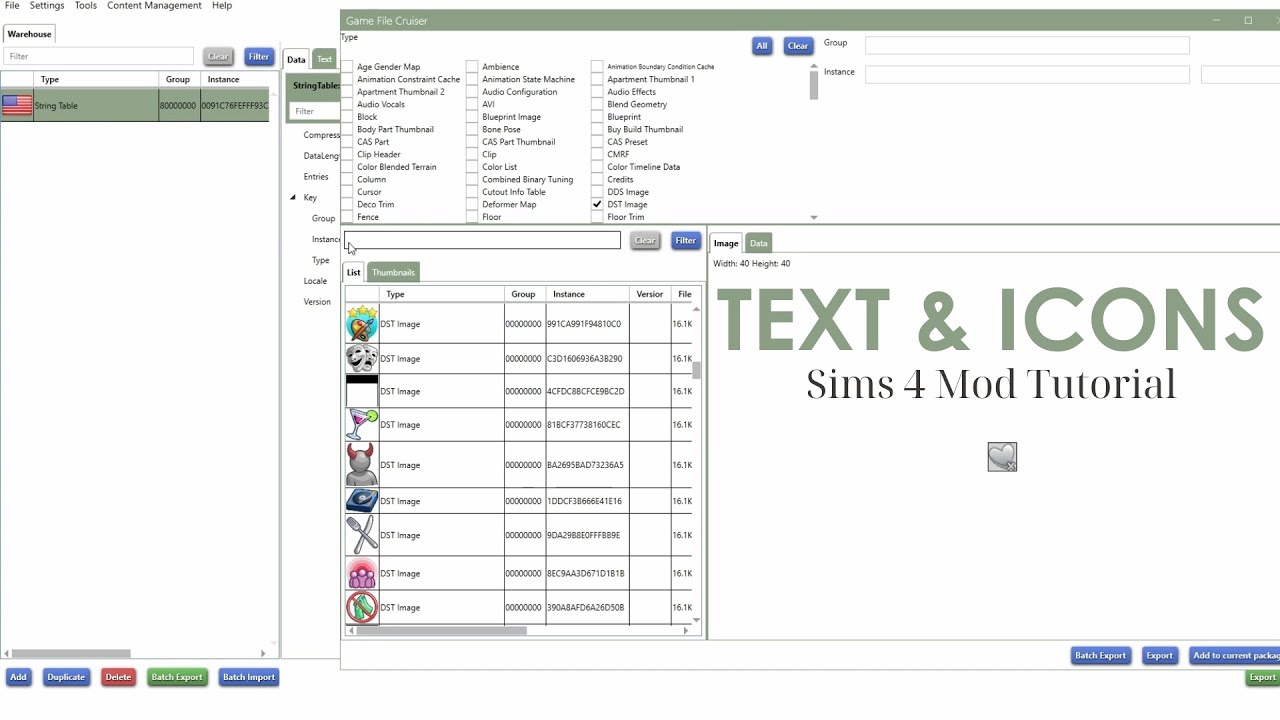Select the Warehouse tab
Screen dimensions: 1280x720
[29, 34]
